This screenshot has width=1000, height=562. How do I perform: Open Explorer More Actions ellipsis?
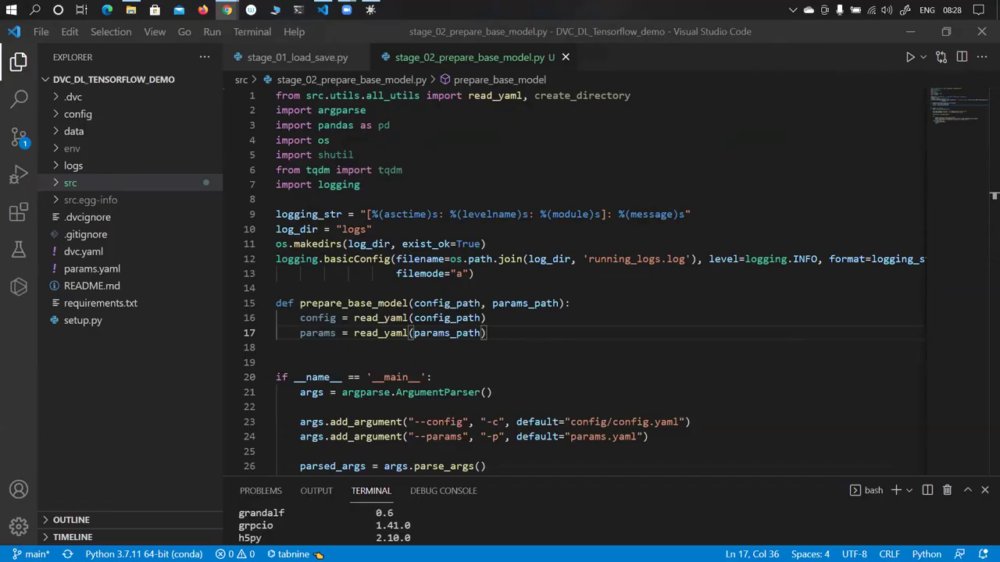pos(204,57)
